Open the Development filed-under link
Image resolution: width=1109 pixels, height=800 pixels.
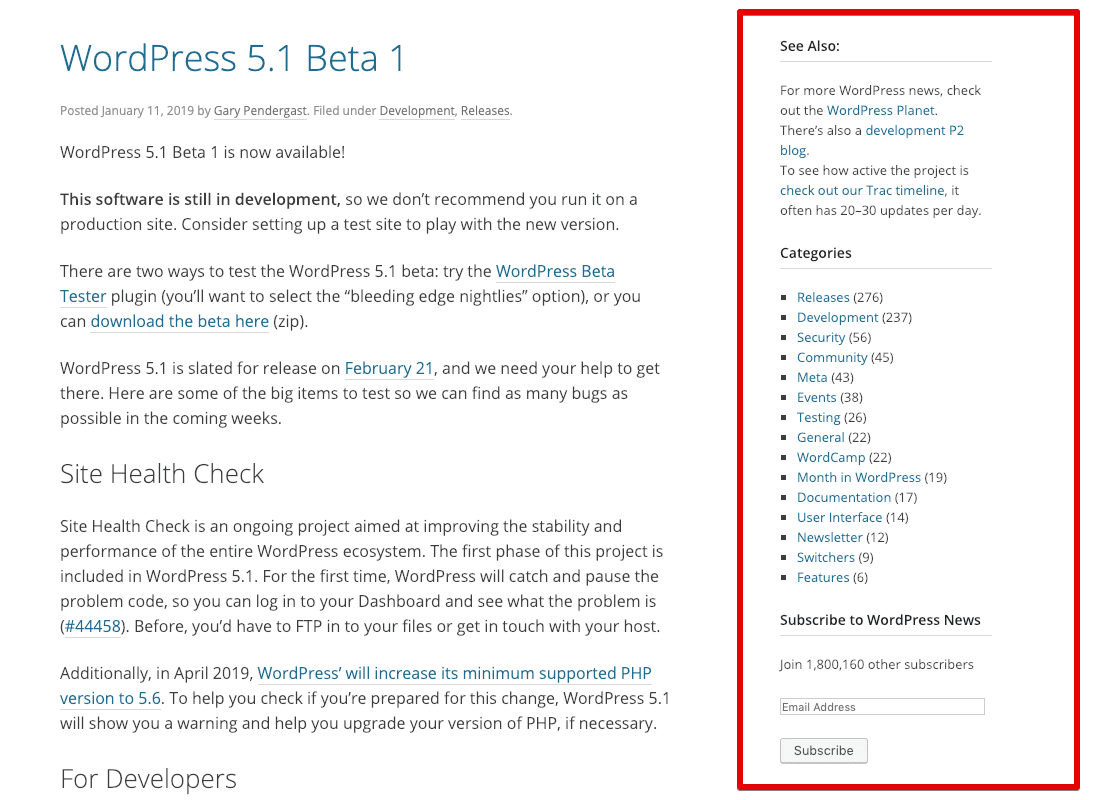(x=416, y=111)
